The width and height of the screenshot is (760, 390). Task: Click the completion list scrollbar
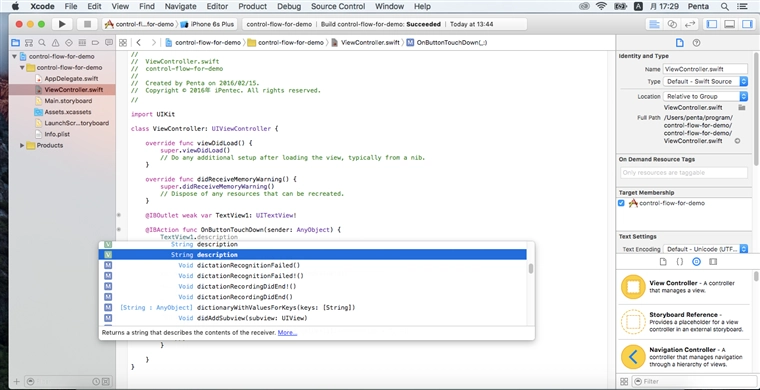pyautogui.click(x=531, y=268)
